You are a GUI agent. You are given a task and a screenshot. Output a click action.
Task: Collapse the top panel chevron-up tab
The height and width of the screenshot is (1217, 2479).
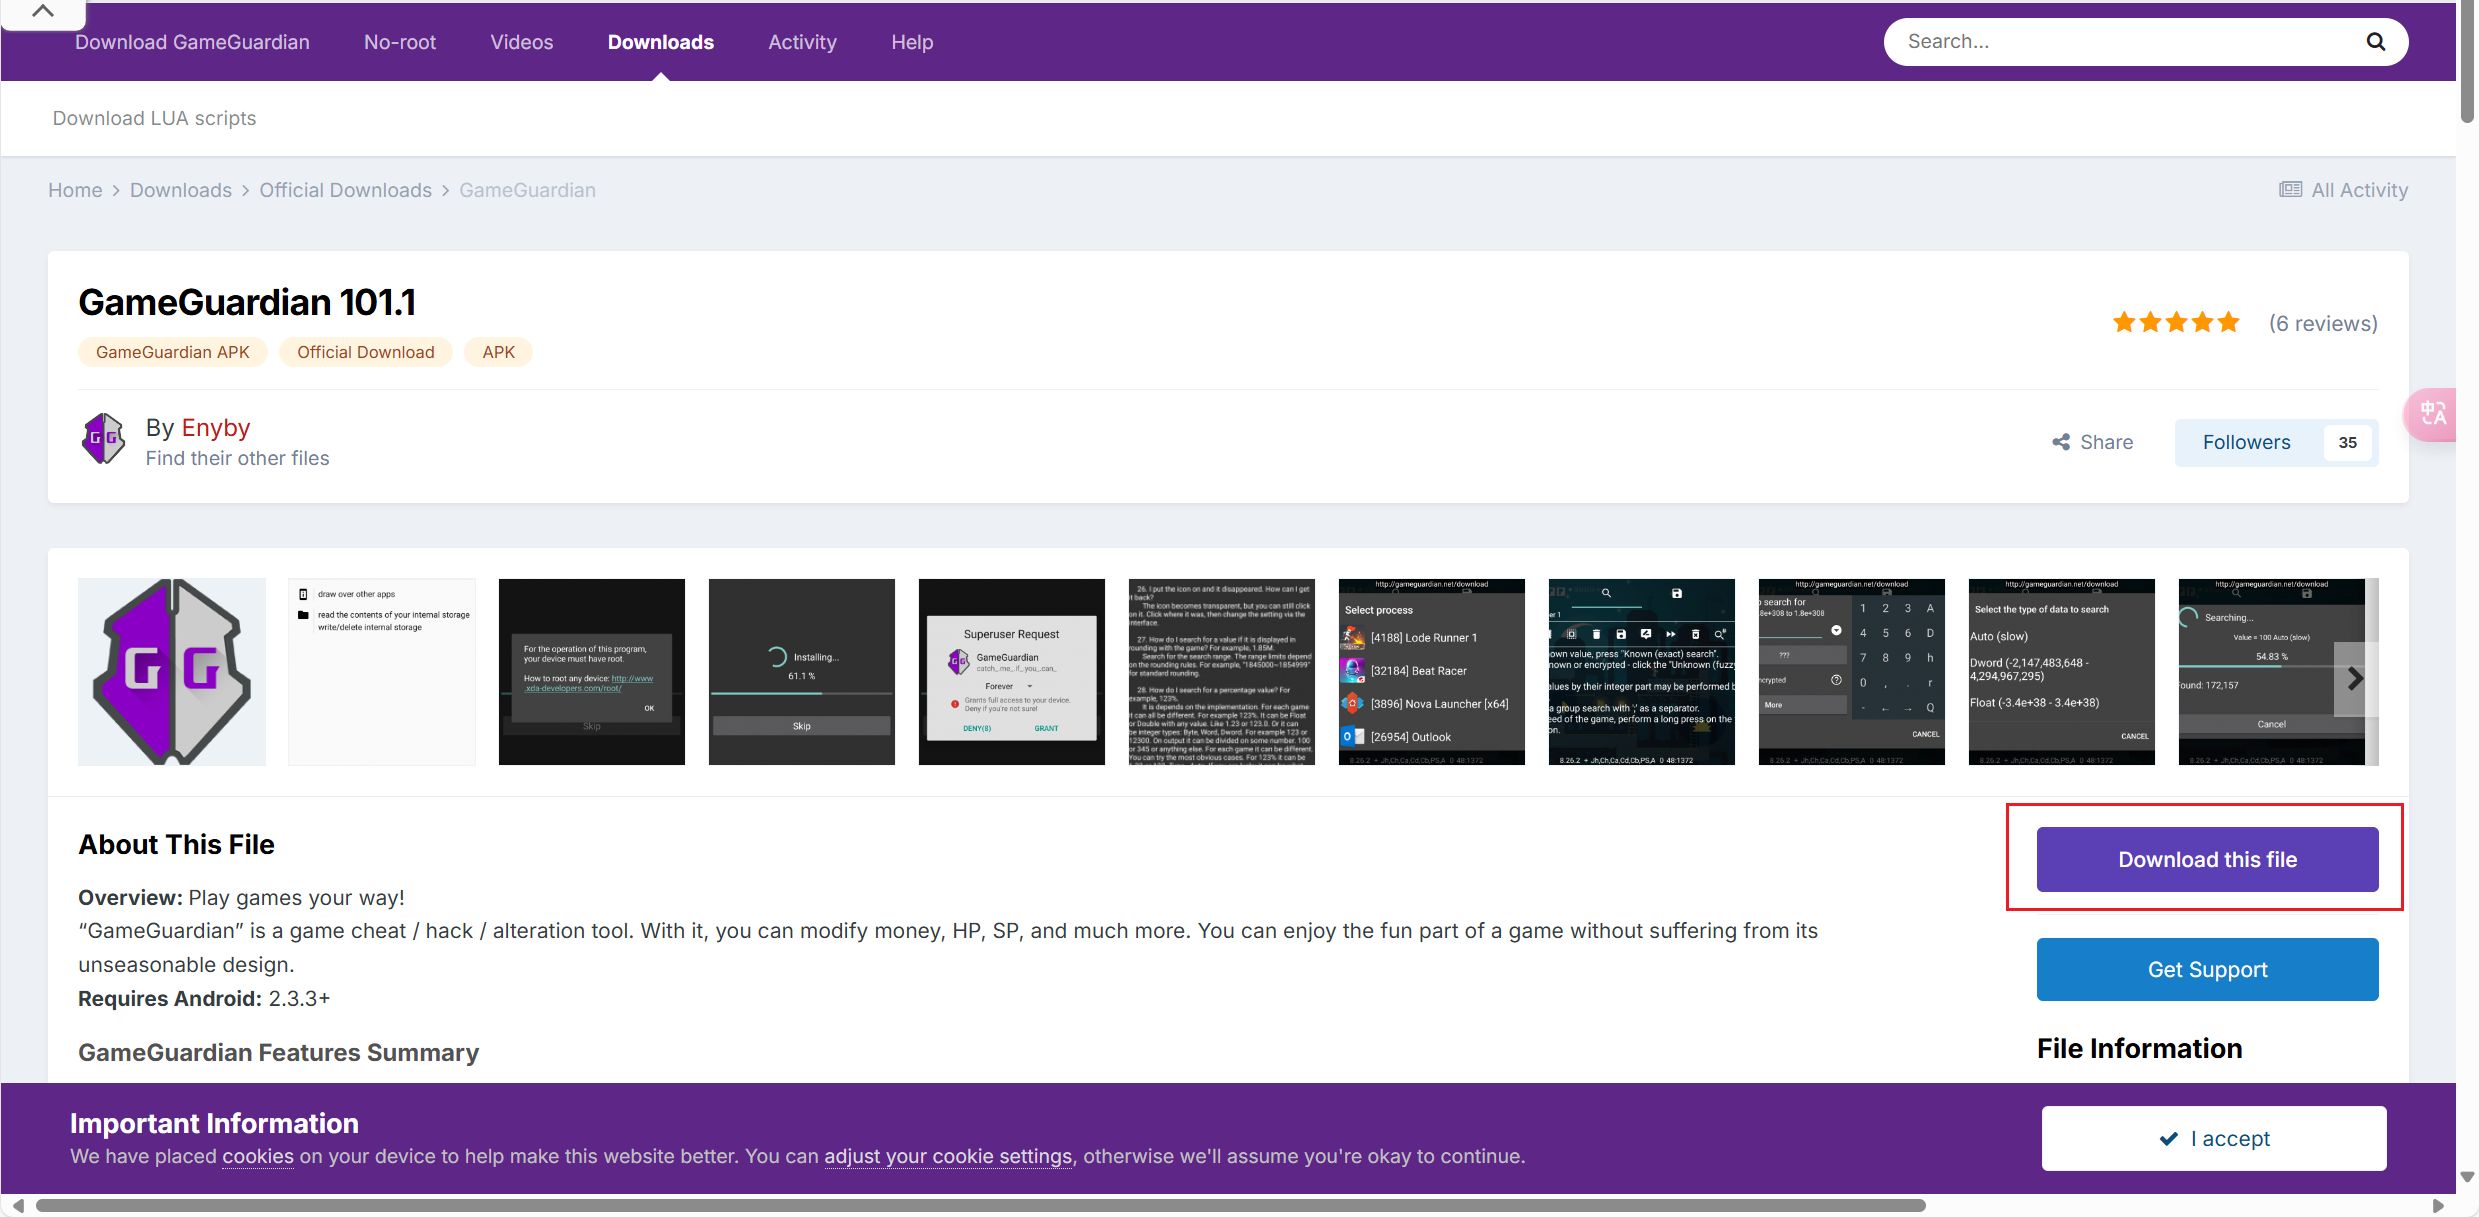pos(43,12)
